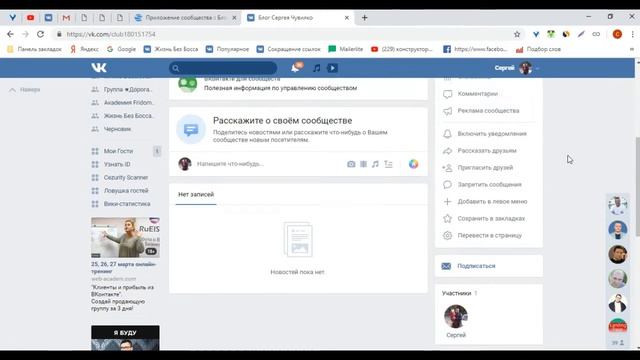
Task: Open the music note icon in header
Action: point(317,68)
